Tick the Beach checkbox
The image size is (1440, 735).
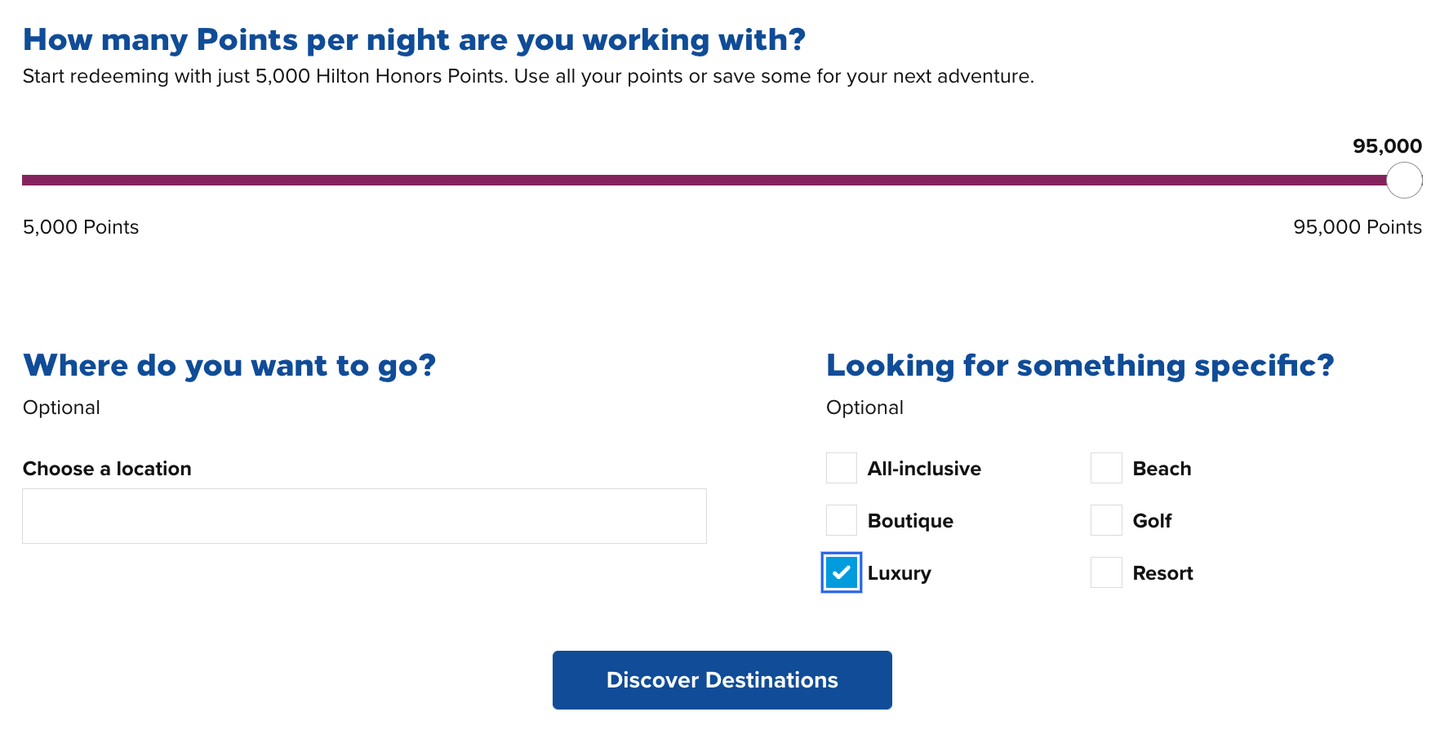click(x=1106, y=468)
